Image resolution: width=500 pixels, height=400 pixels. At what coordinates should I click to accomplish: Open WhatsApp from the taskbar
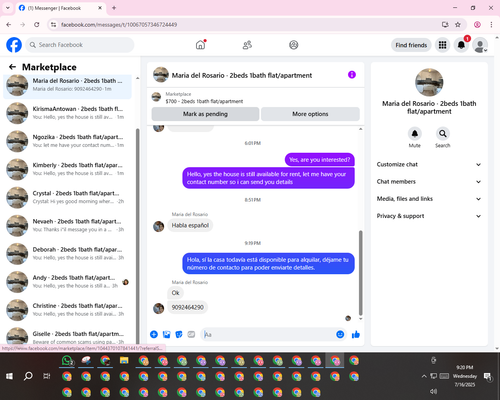tap(67, 361)
